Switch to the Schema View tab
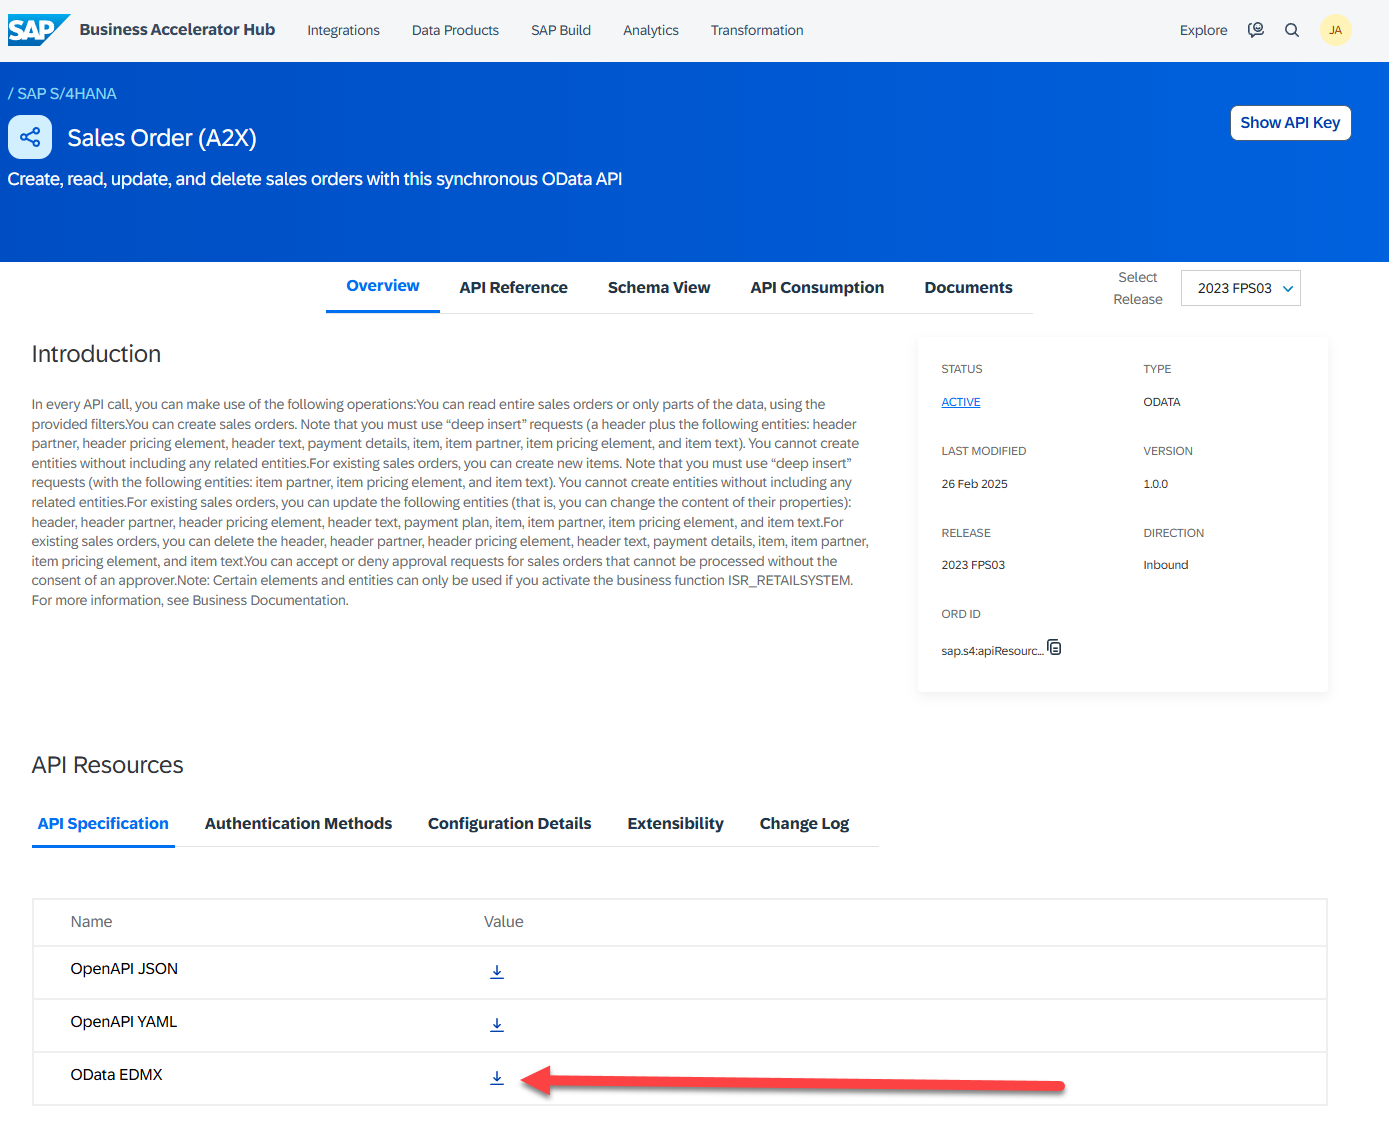1389x1142 pixels. 659,288
